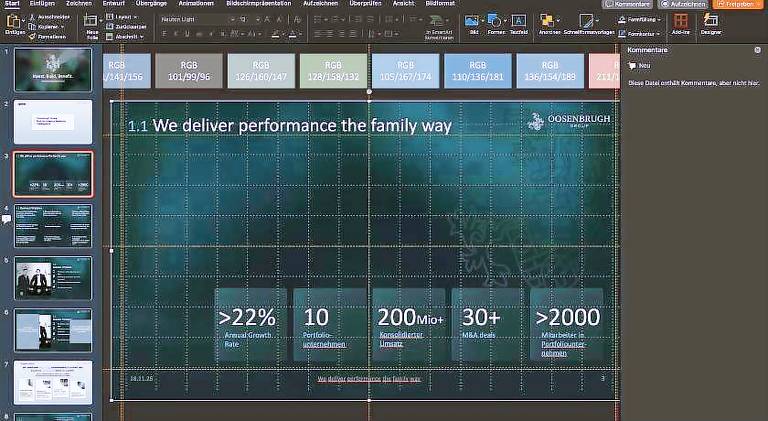The image size is (768, 421).
Task: Switch to the Einfügen ribbon tab
Action: (42, 3)
